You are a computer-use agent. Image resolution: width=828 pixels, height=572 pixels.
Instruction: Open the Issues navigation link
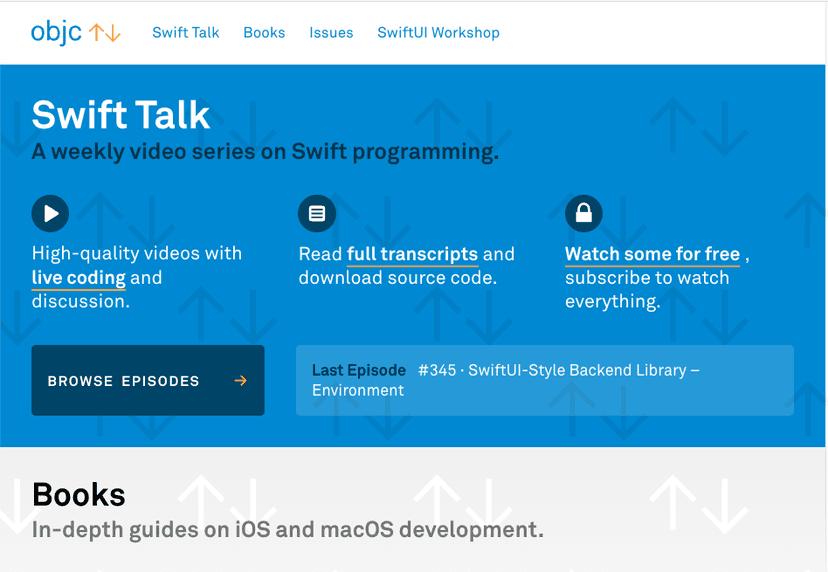tap(331, 32)
